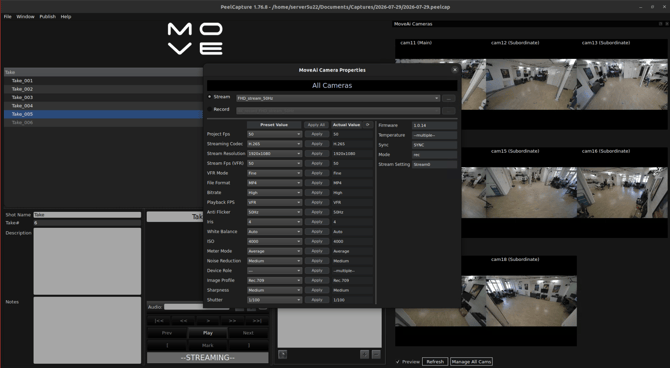This screenshot has width=670, height=368.
Task: Open the ellipsis button beside Stream preset
Action: 448,98
